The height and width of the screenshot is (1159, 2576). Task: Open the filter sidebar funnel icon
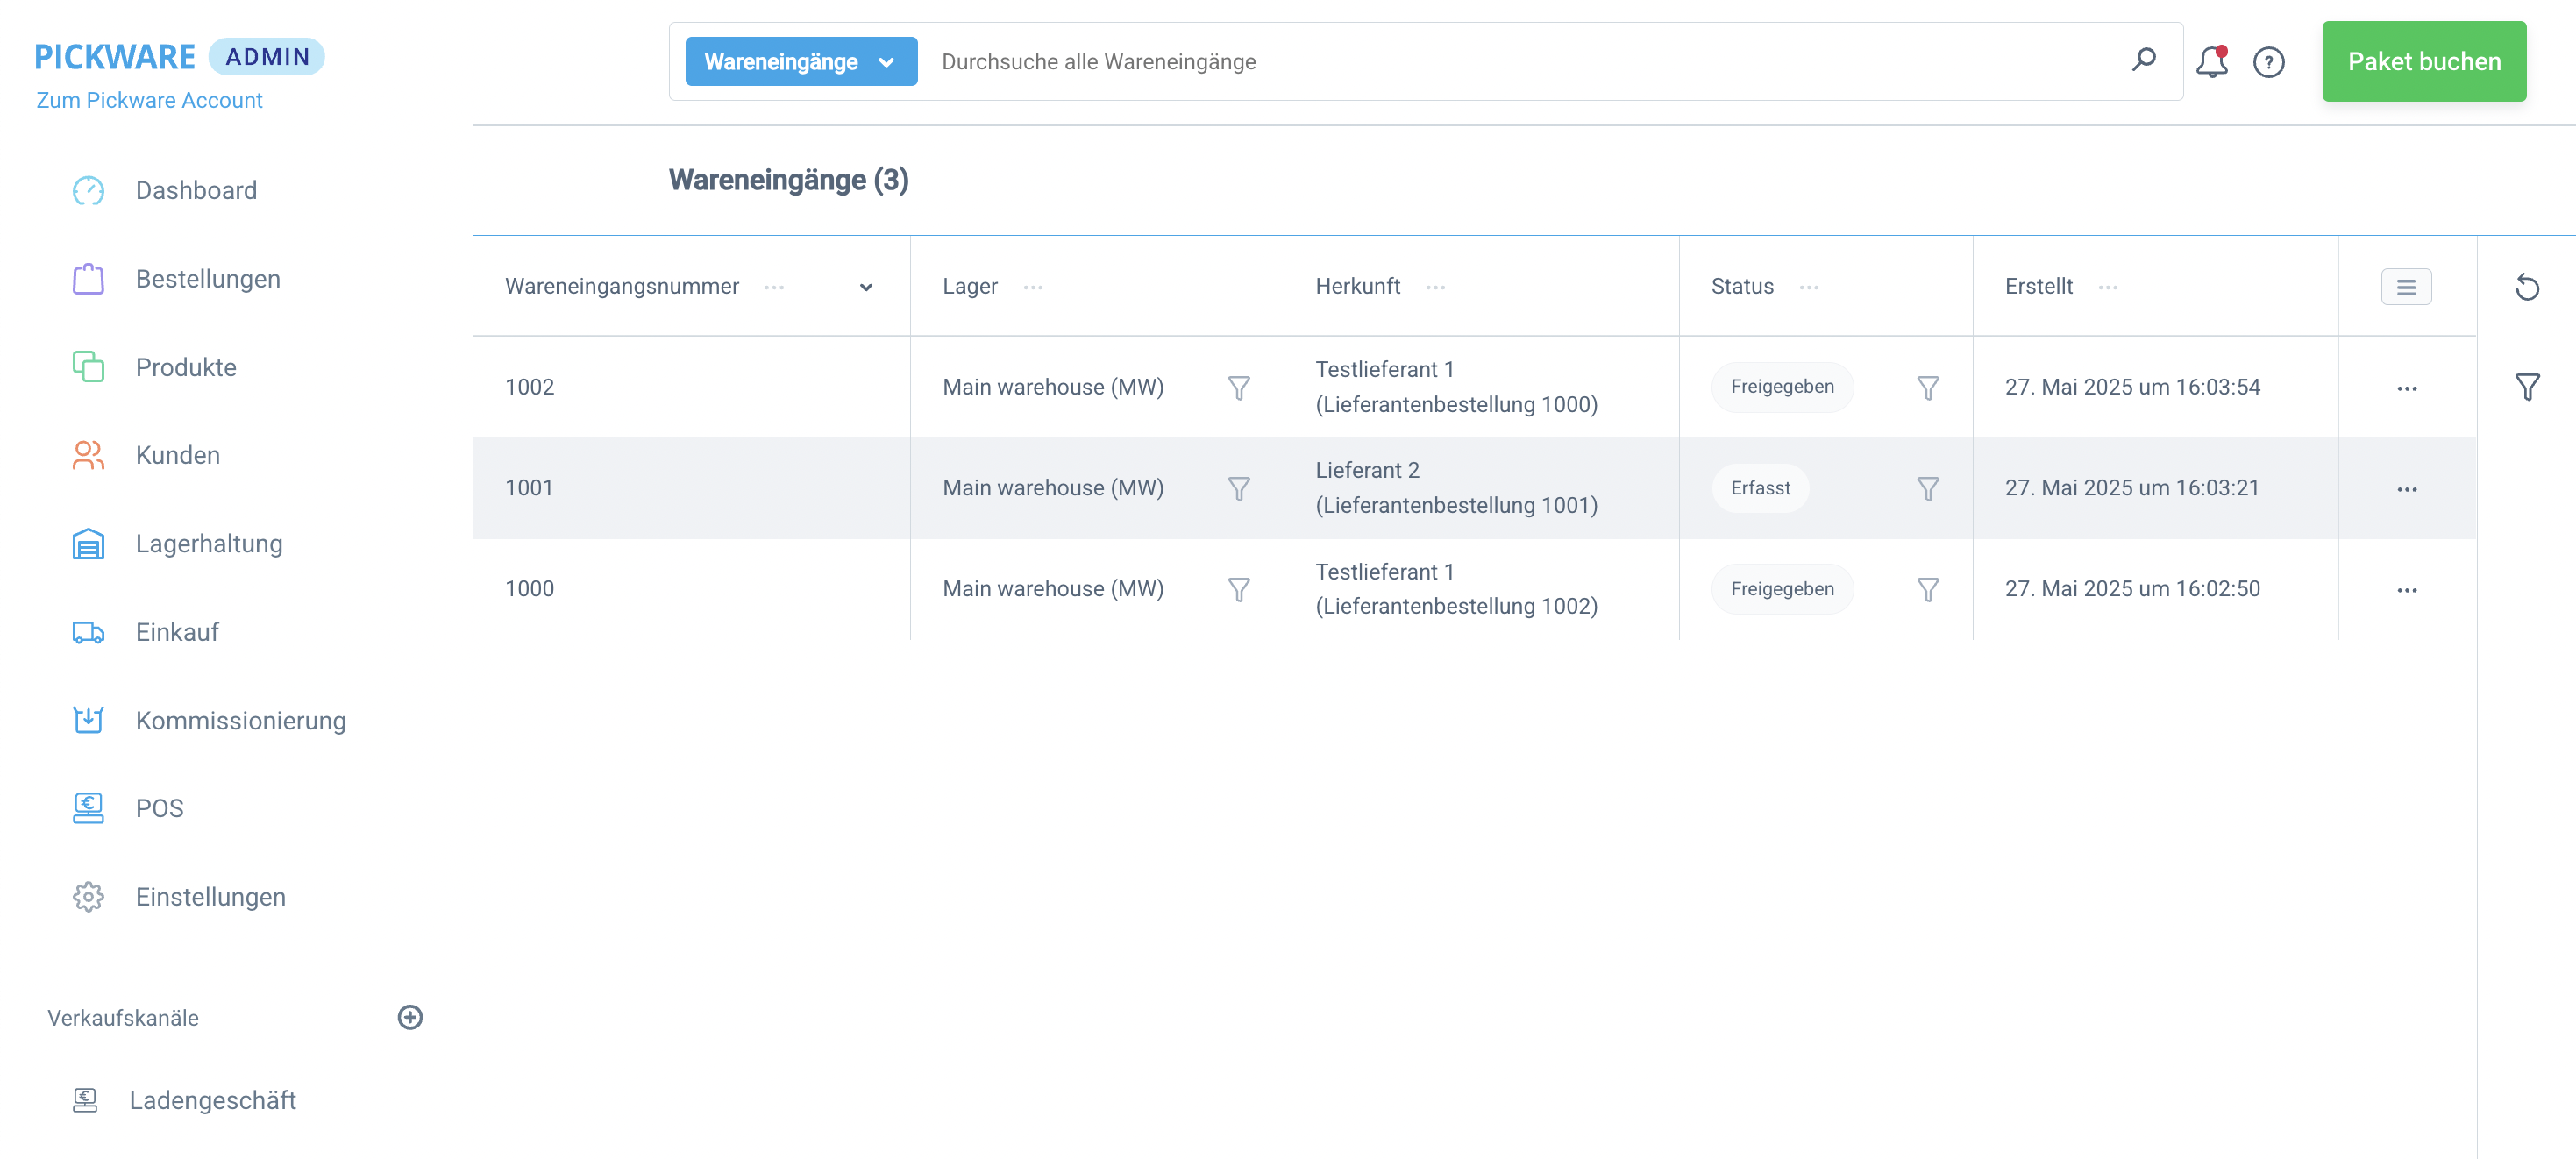(x=2527, y=387)
